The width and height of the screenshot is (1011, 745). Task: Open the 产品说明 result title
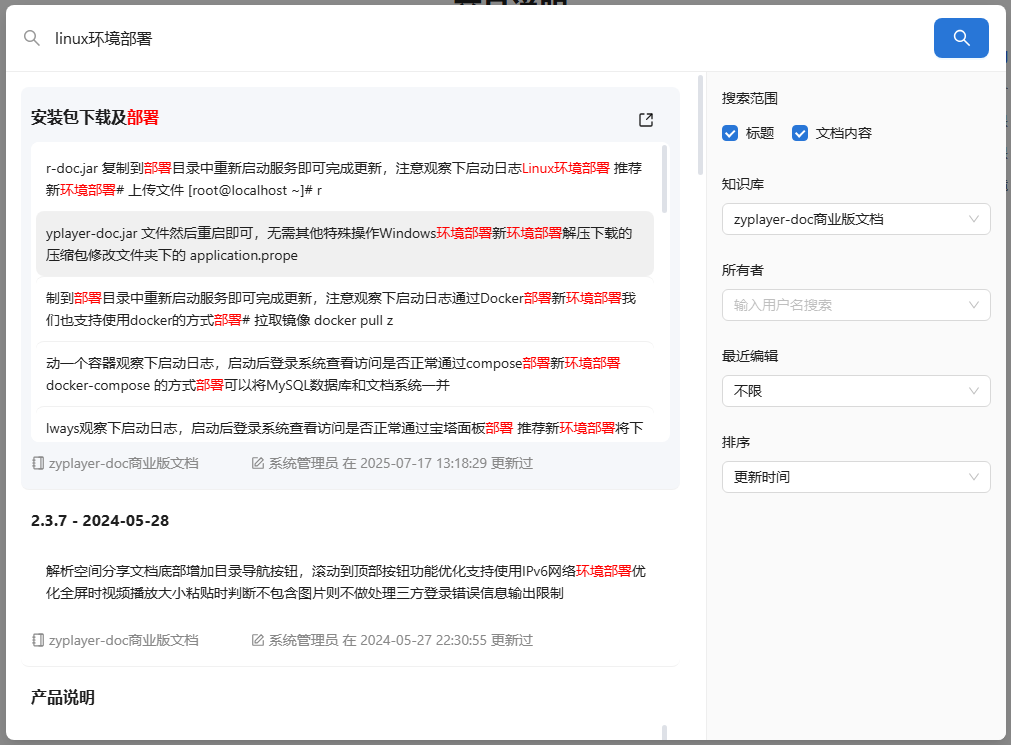pos(63,697)
